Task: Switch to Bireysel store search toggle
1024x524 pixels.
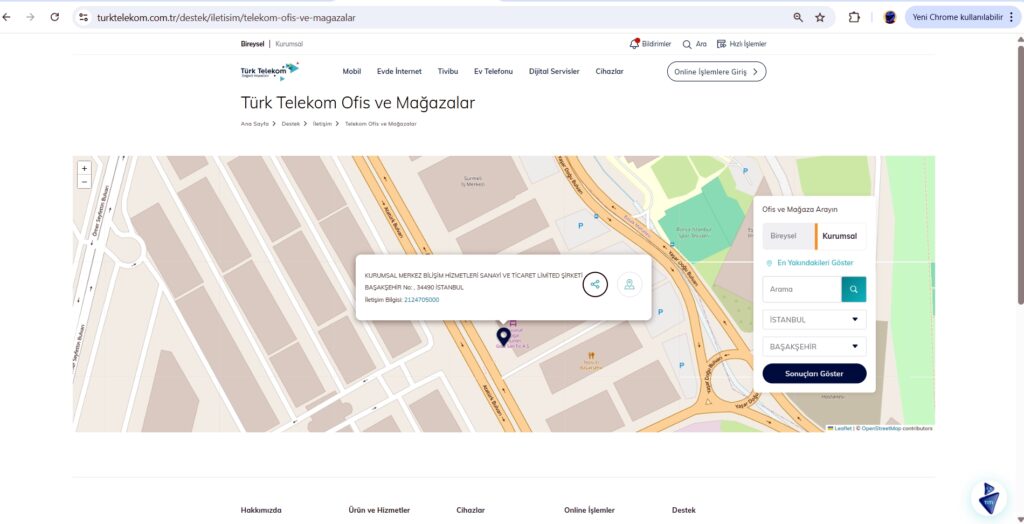Action: 784,236
